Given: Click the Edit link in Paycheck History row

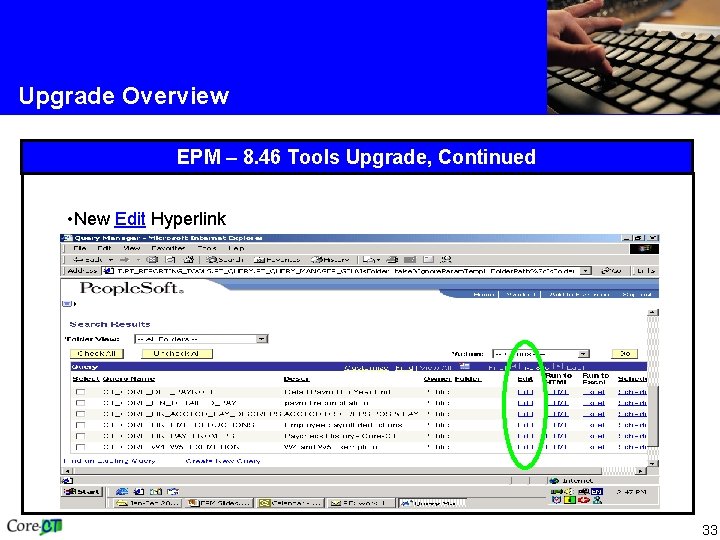Looking at the screenshot, I should (525, 436).
